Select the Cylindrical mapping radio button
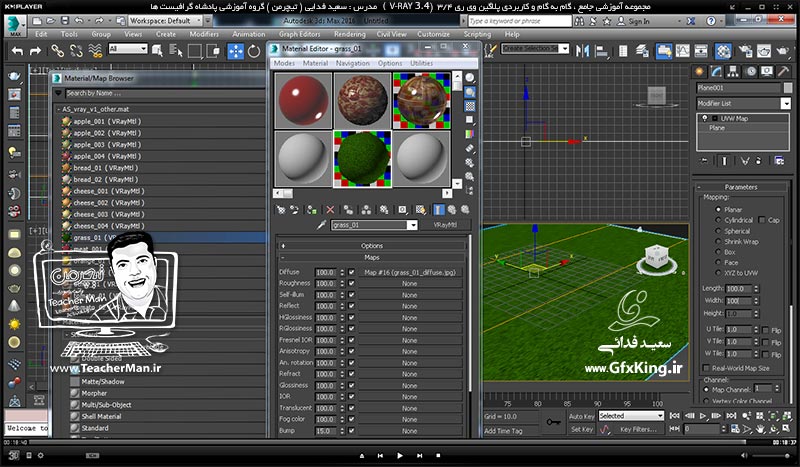The width and height of the screenshot is (800, 467). click(x=718, y=220)
